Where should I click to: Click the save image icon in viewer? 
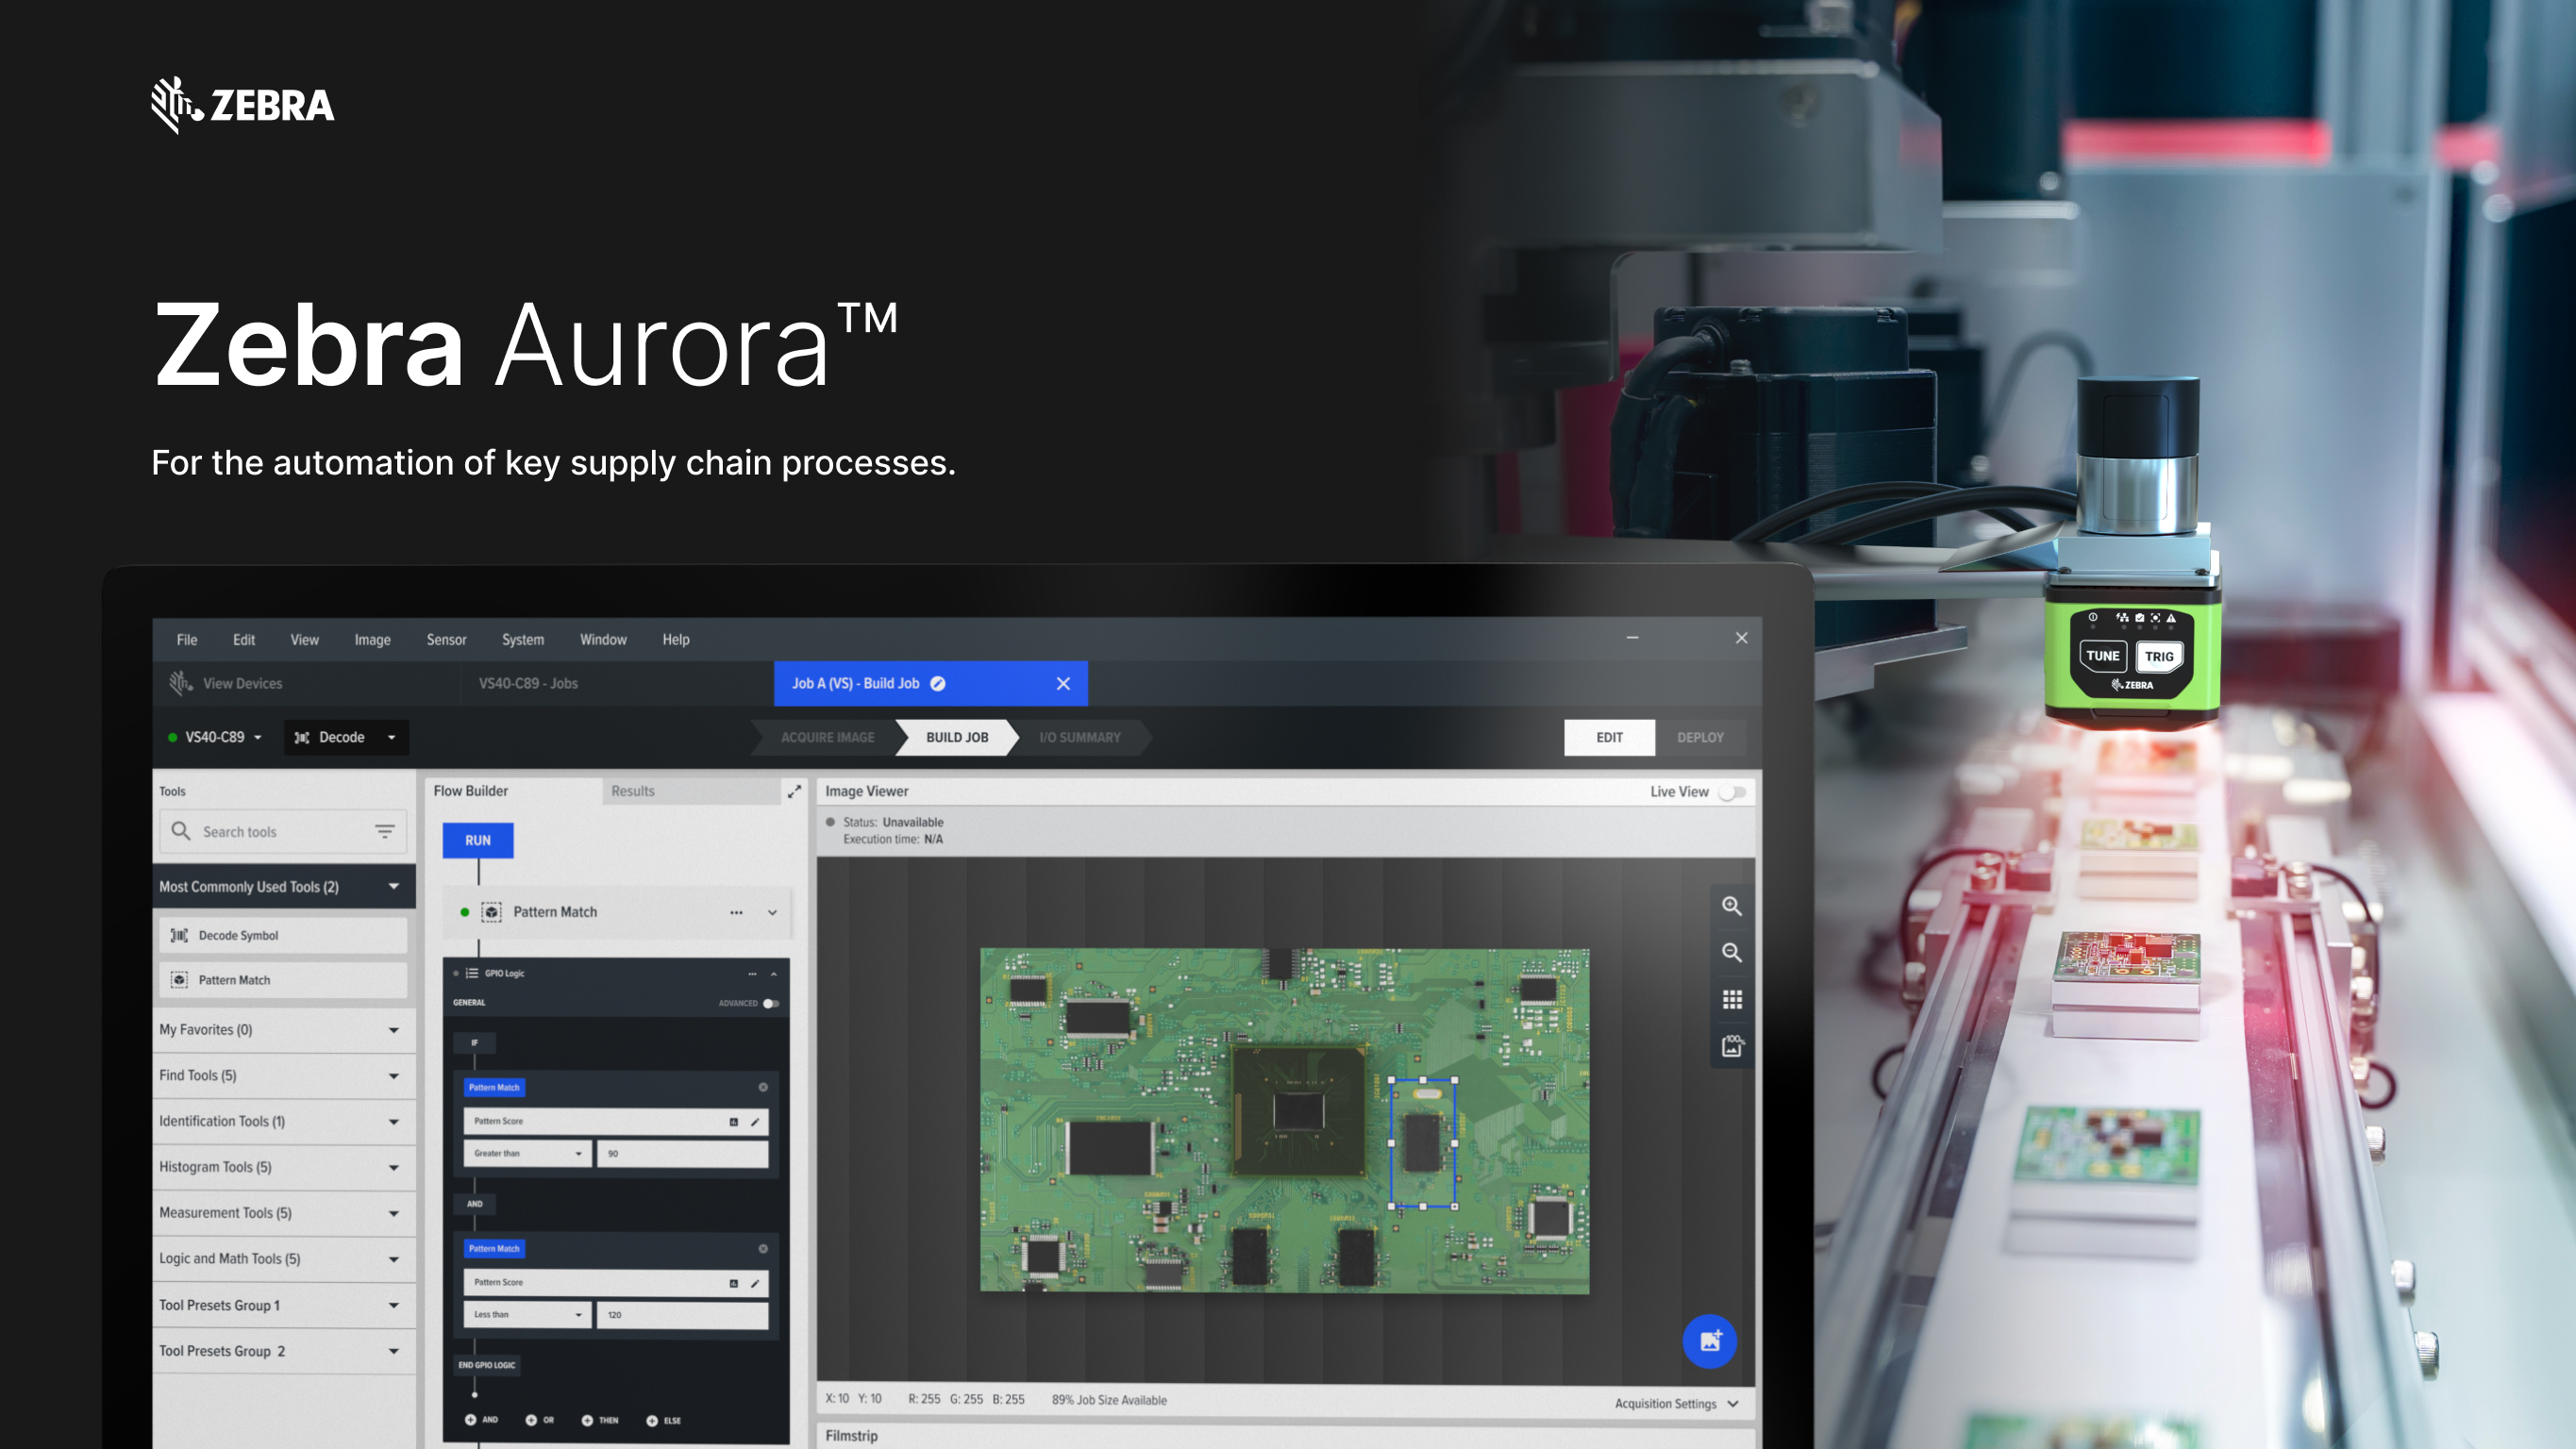tap(1732, 1046)
